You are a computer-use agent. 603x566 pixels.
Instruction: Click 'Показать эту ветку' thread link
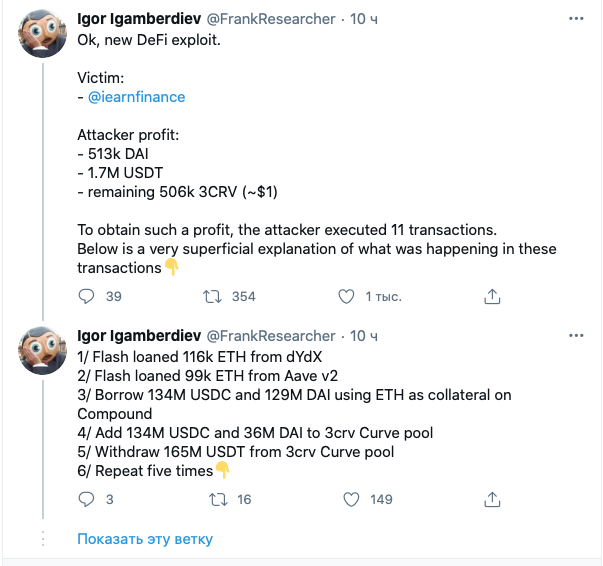click(x=145, y=539)
